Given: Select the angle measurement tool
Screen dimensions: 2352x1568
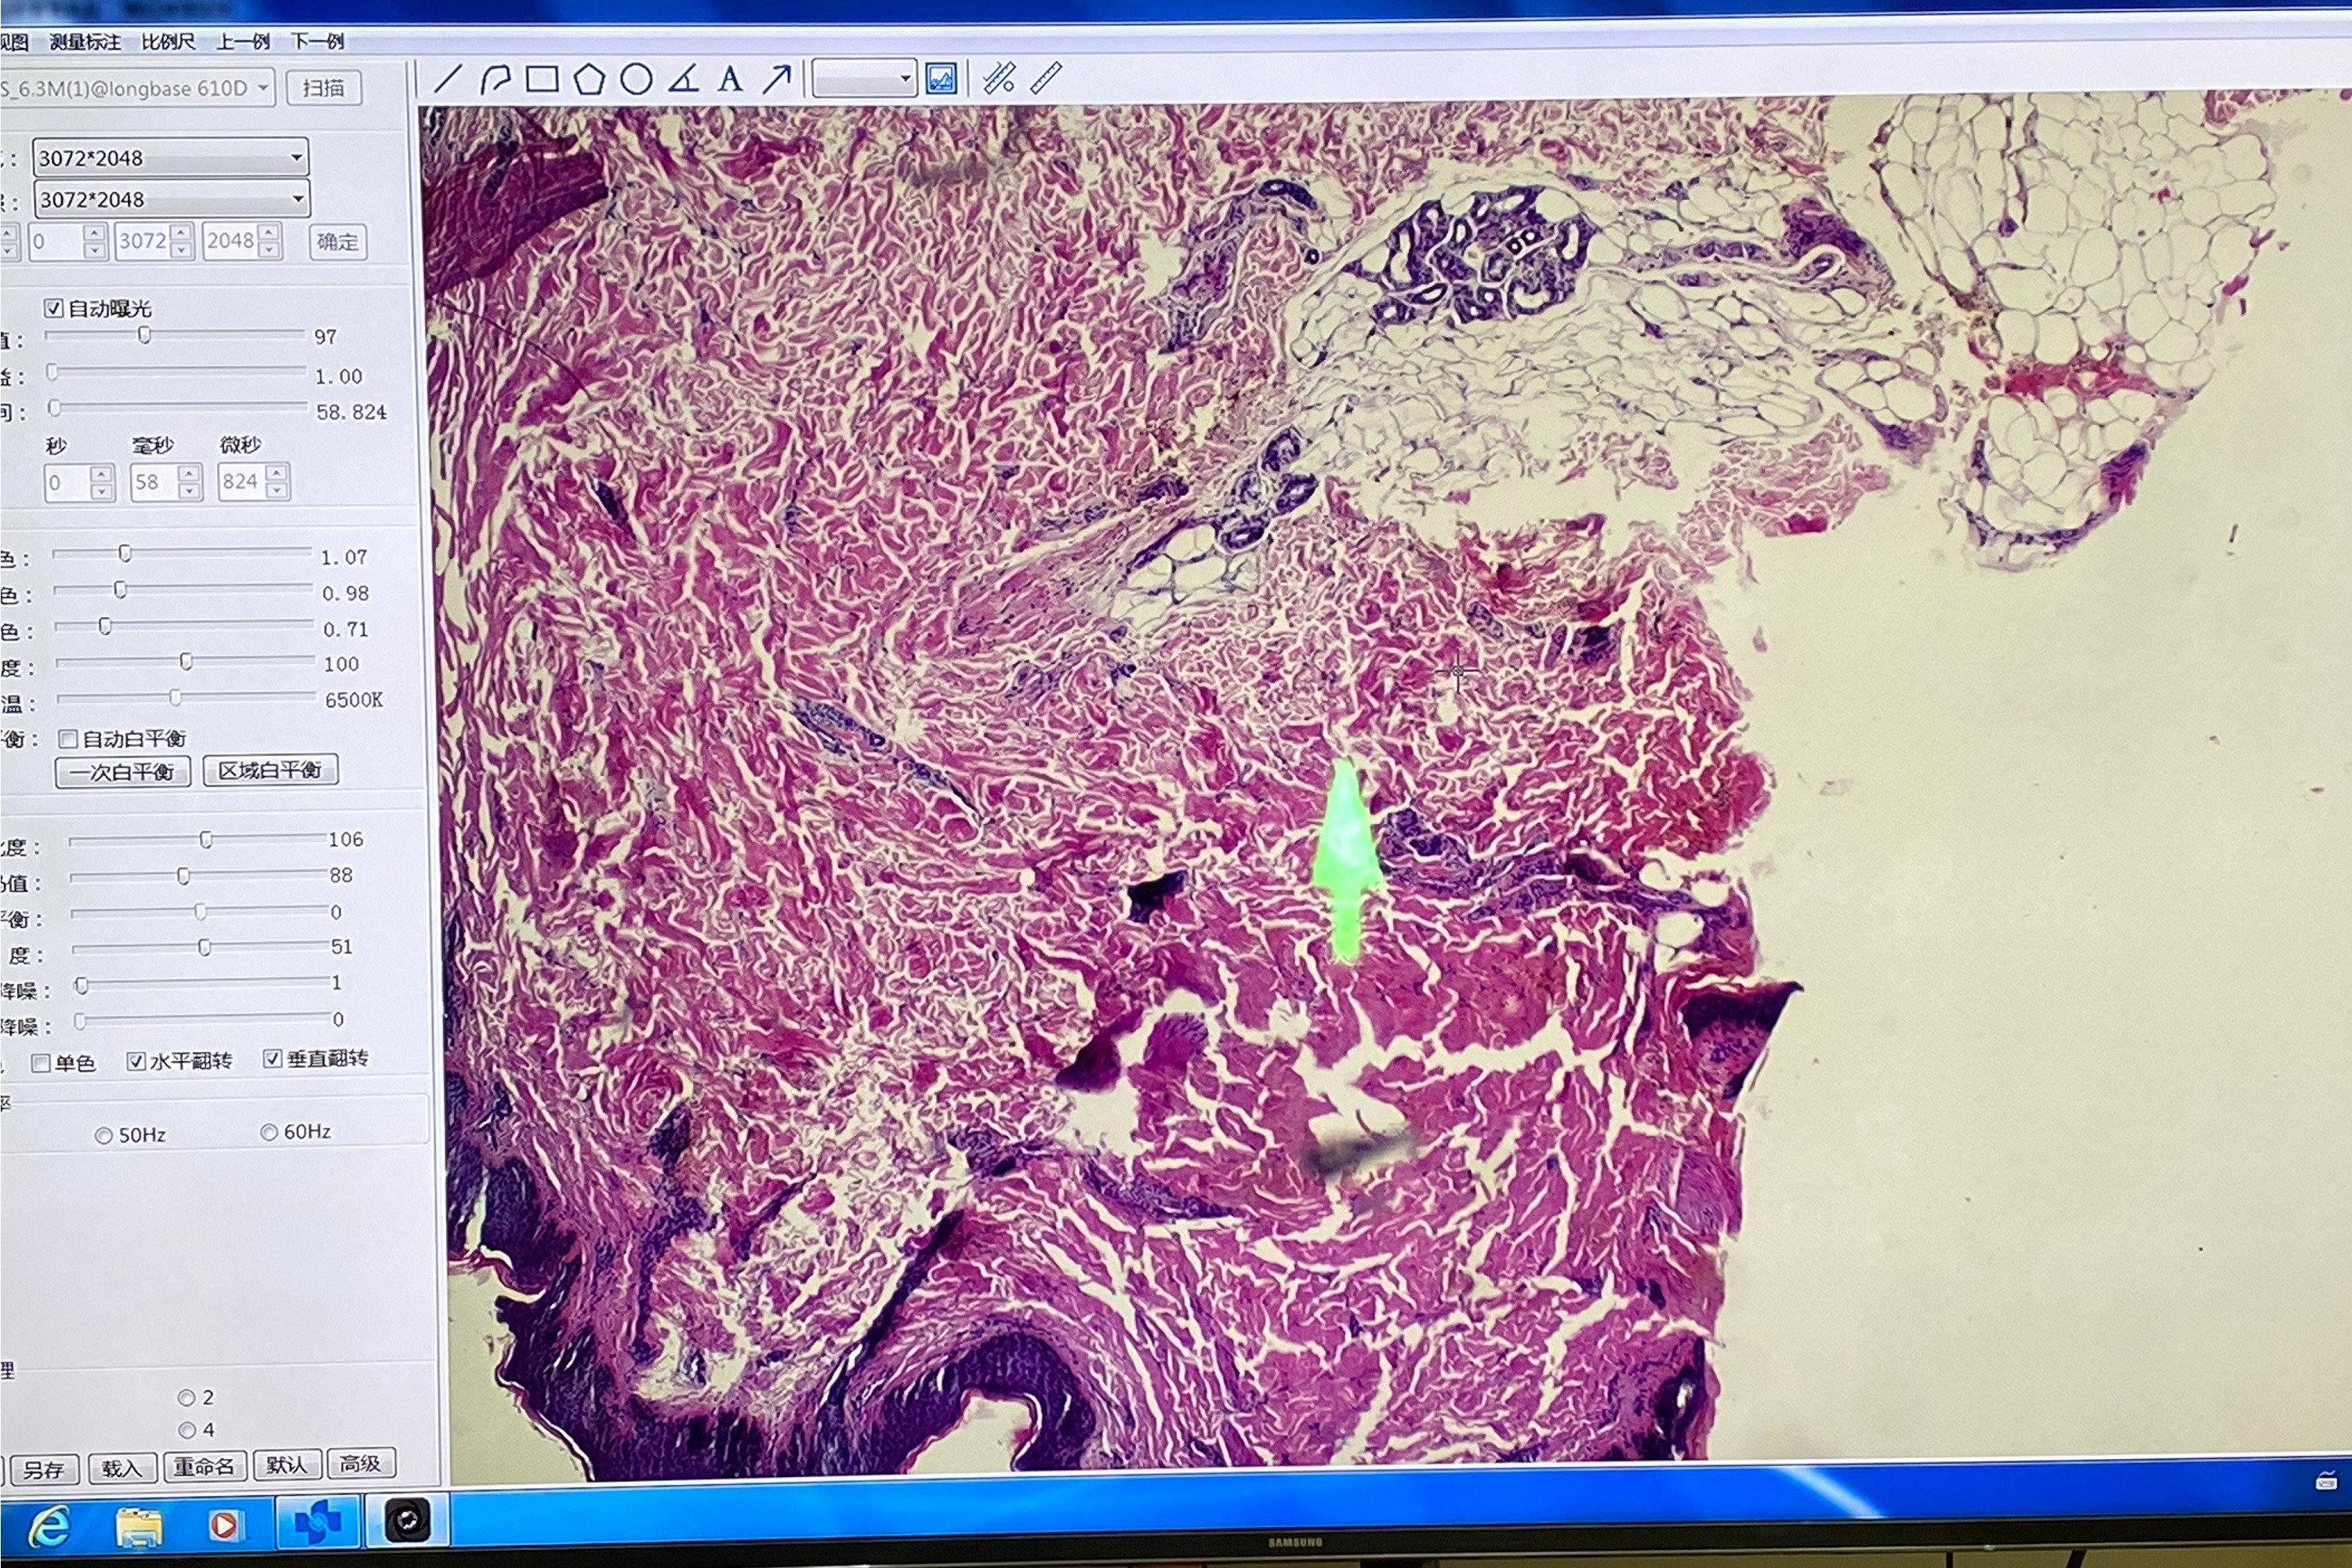Looking at the screenshot, I should click(684, 78).
